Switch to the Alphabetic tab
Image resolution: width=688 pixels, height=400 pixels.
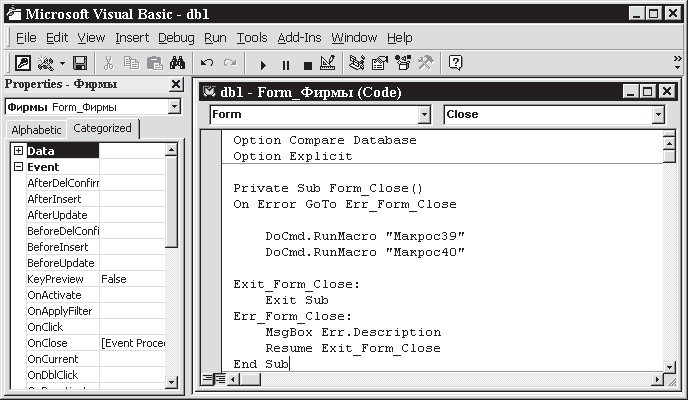click(36, 130)
